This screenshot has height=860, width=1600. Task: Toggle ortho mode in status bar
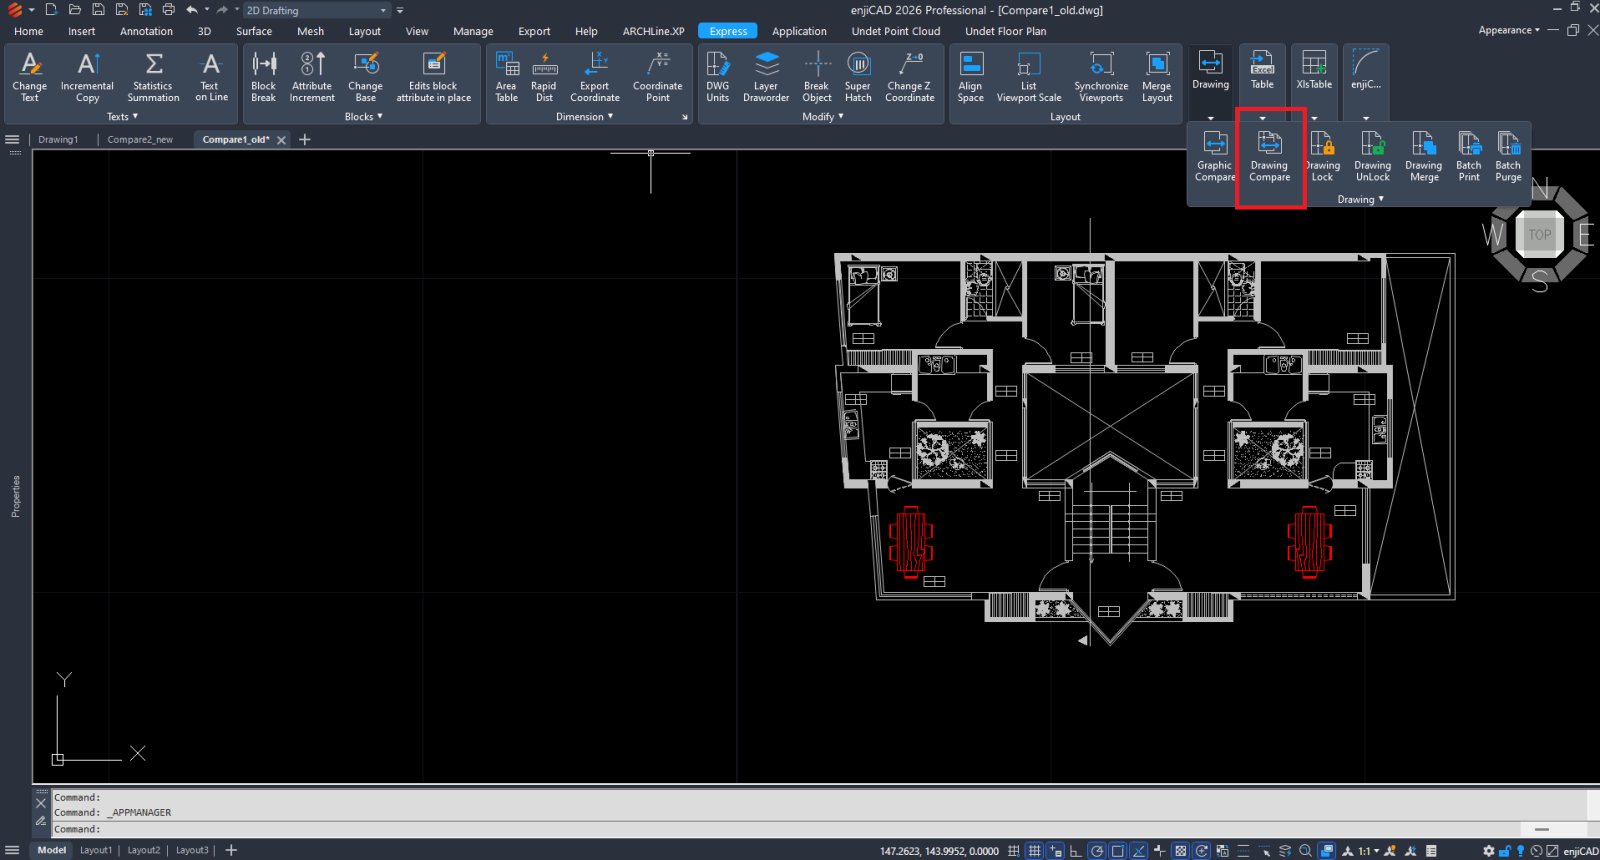[1075, 851]
